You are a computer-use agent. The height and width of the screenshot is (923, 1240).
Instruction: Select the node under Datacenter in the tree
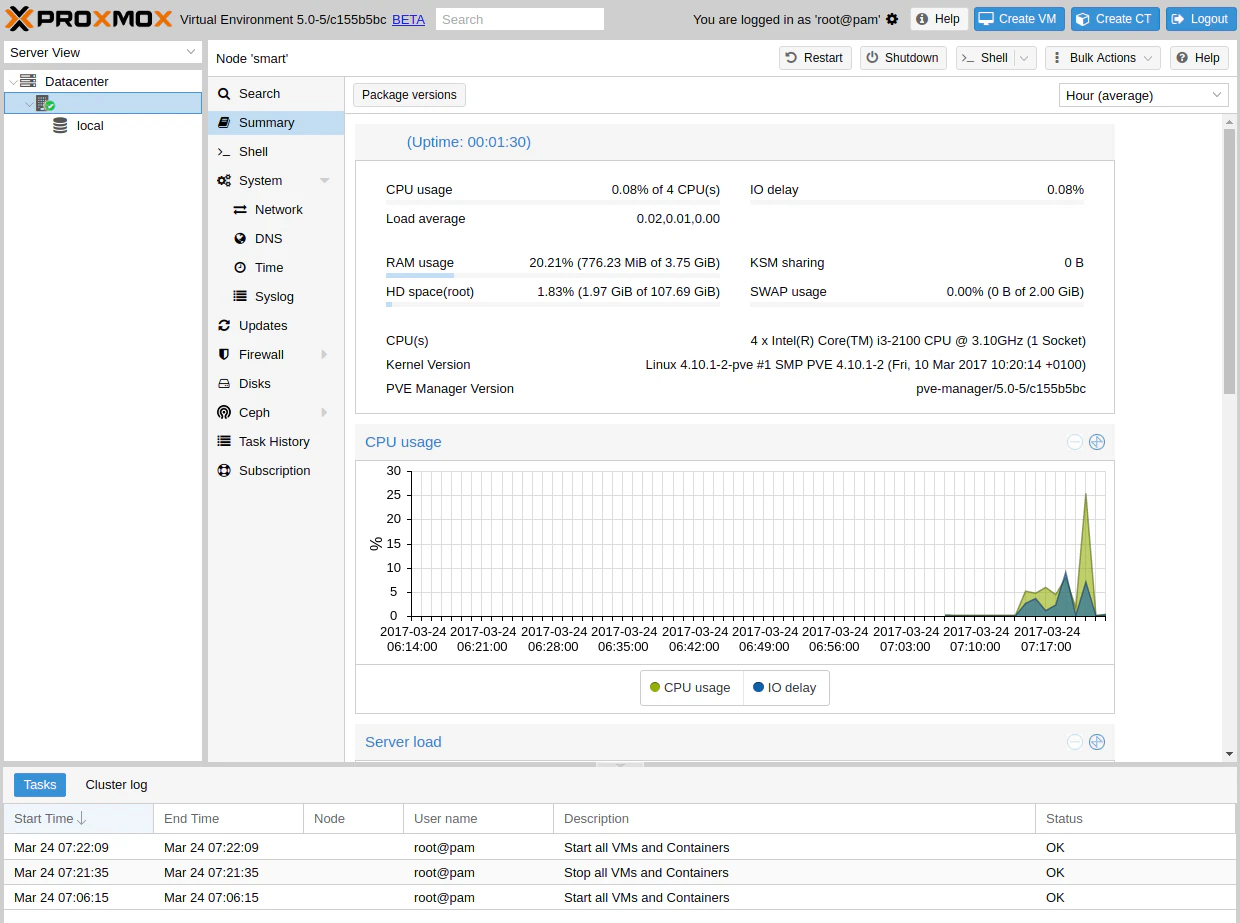pos(103,103)
